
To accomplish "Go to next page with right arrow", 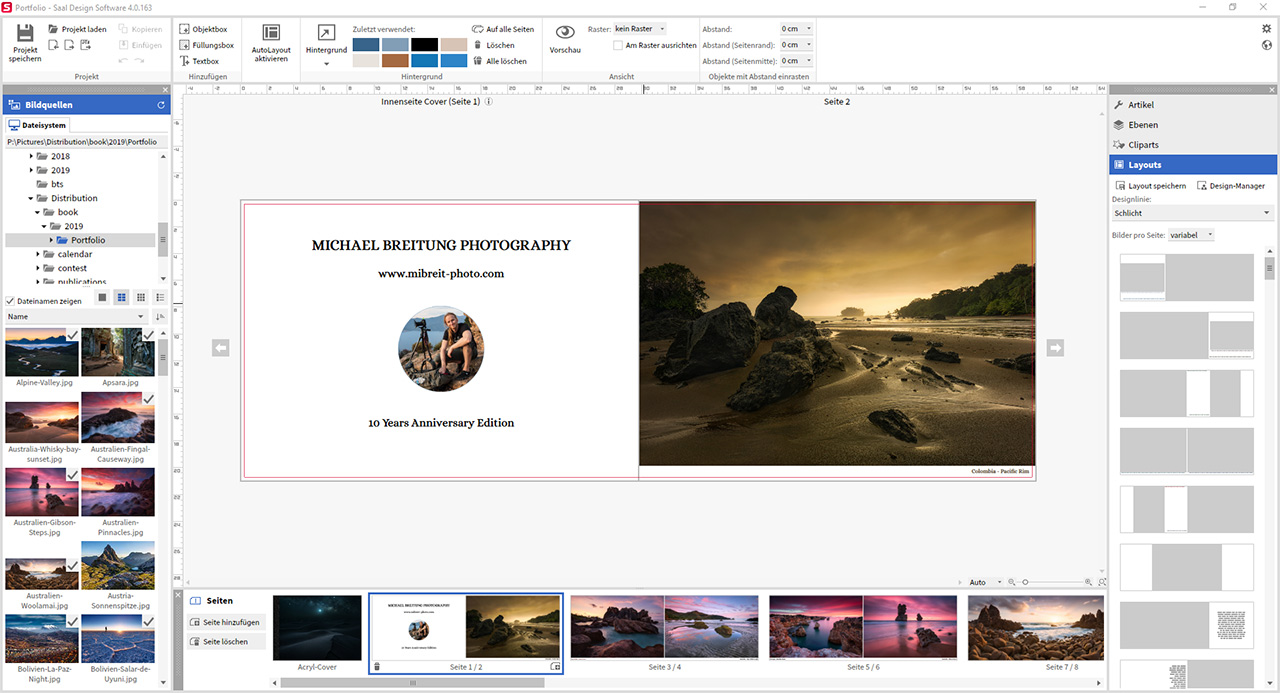I will (x=1055, y=348).
